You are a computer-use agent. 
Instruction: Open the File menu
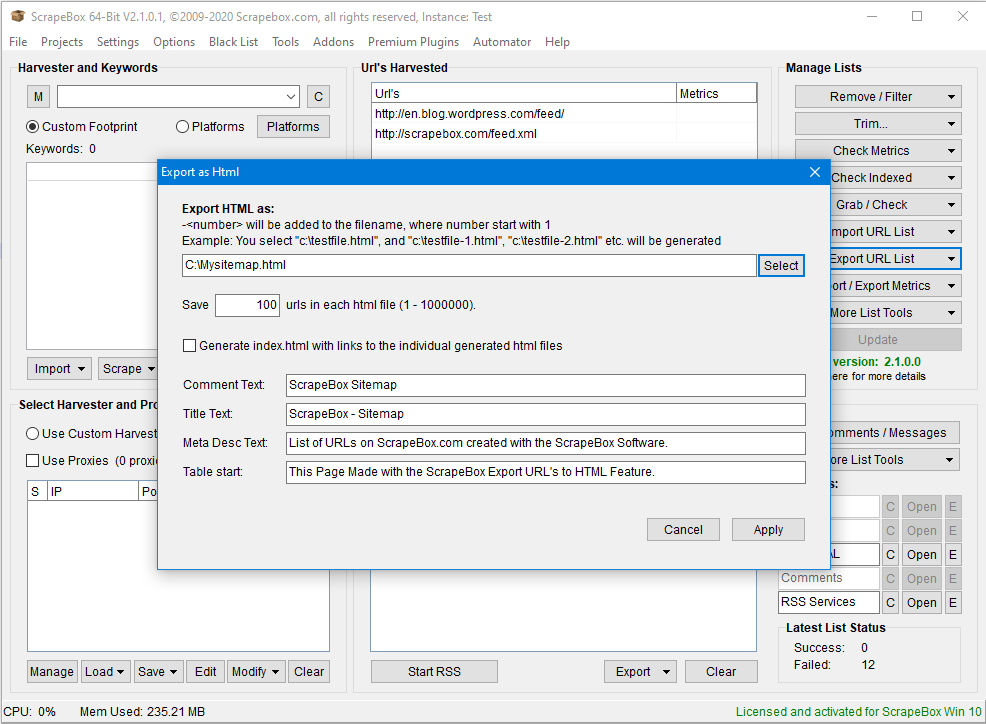(x=18, y=42)
